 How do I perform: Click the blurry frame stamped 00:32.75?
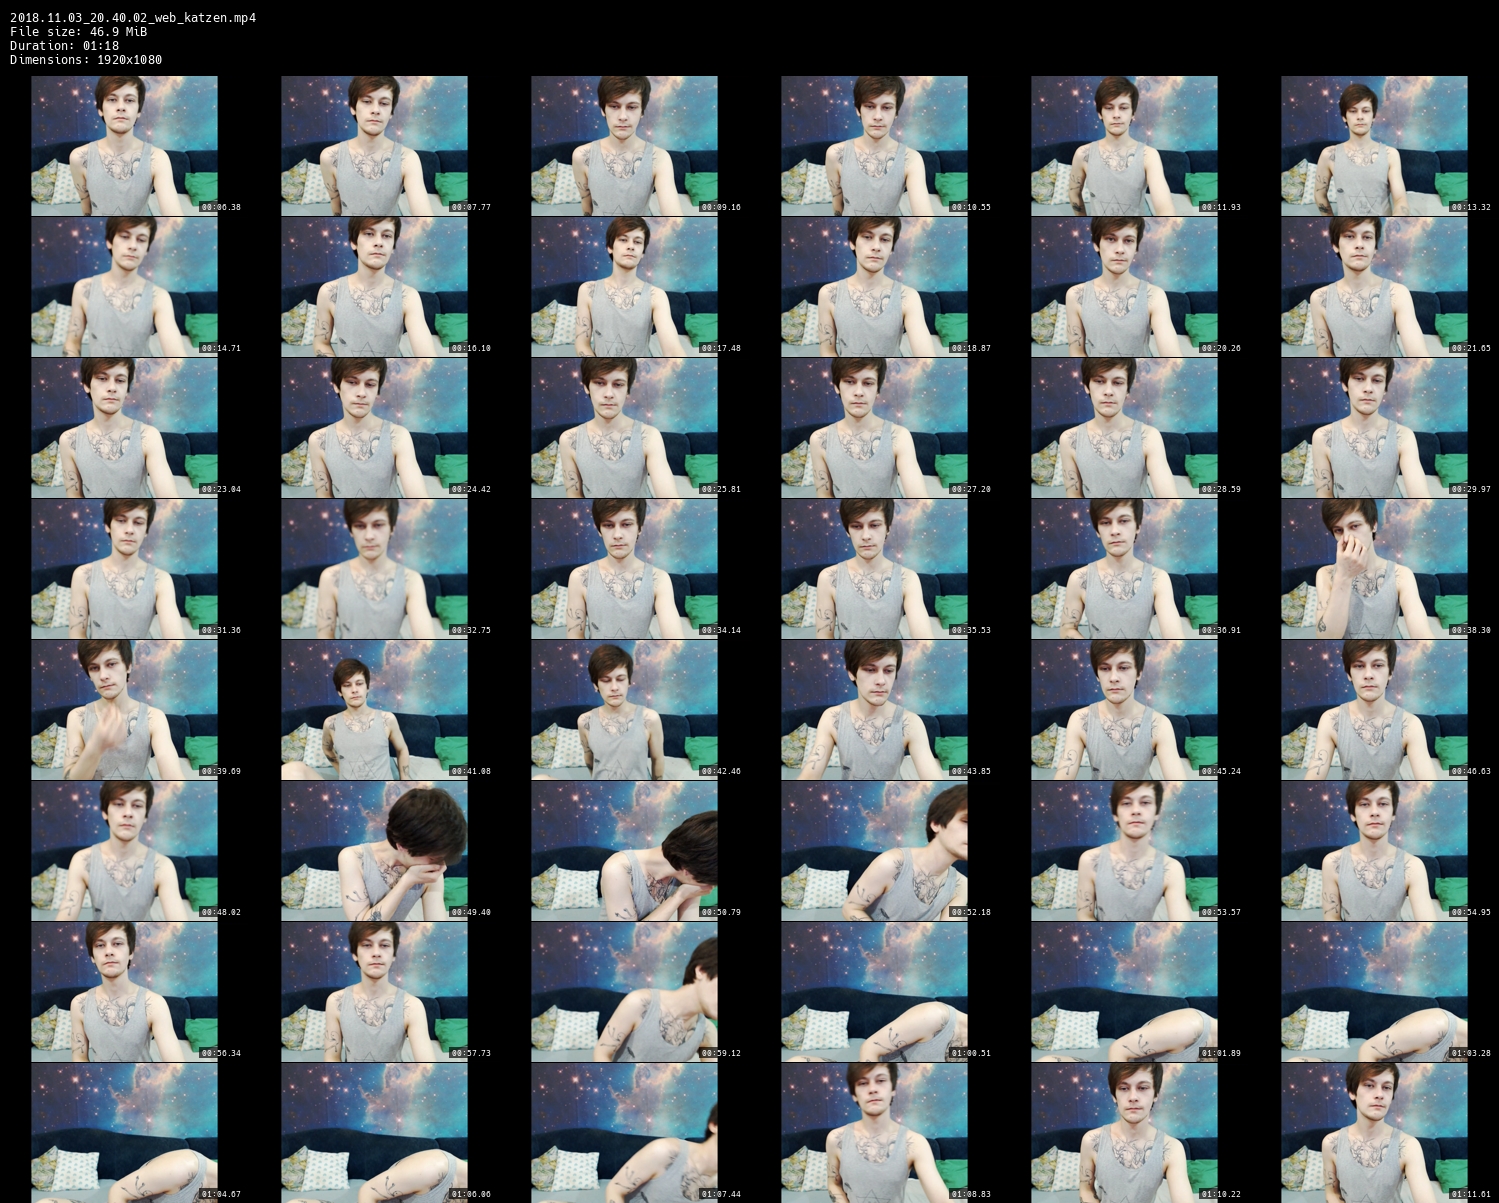click(x=374, y=569)
